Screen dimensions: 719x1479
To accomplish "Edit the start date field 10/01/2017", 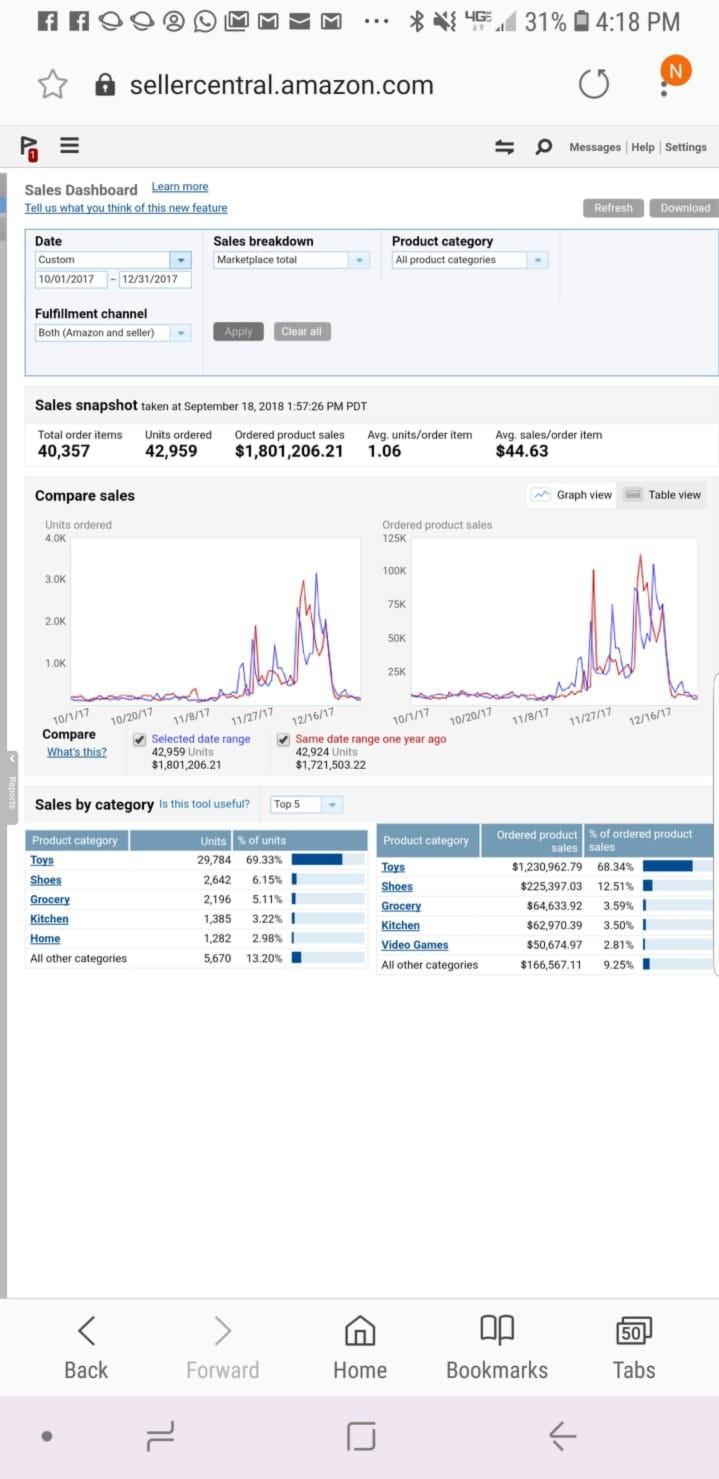I will point(70,279).
